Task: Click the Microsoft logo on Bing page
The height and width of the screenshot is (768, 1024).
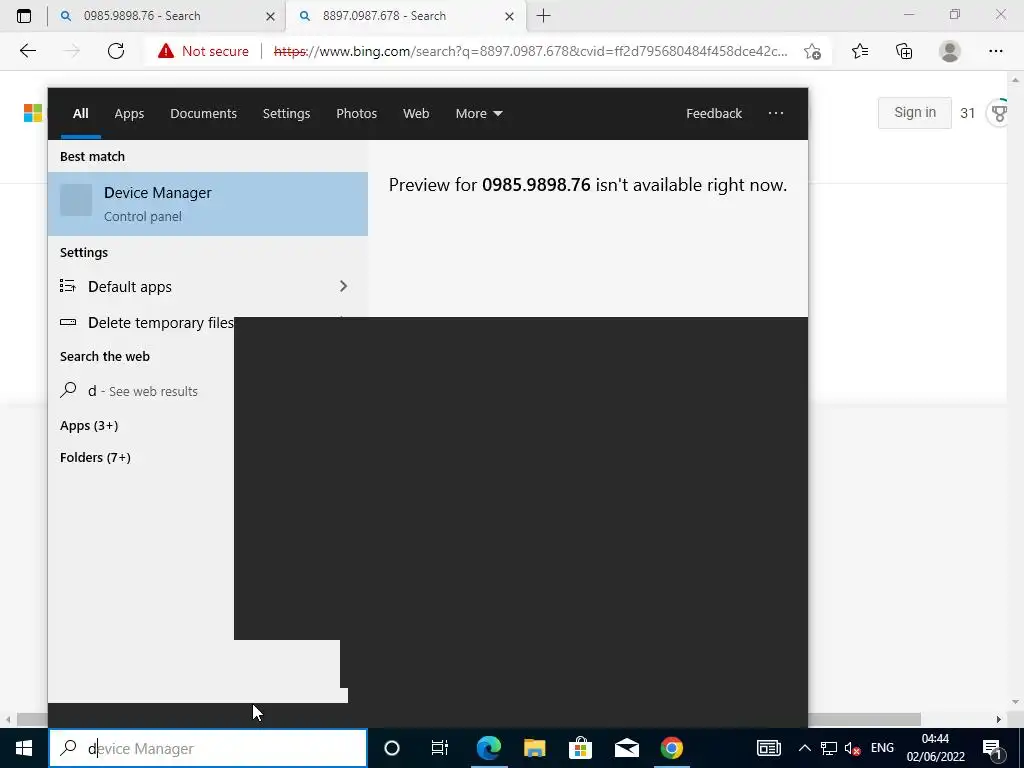Action: pyautogui.click(x=33, y=113)
